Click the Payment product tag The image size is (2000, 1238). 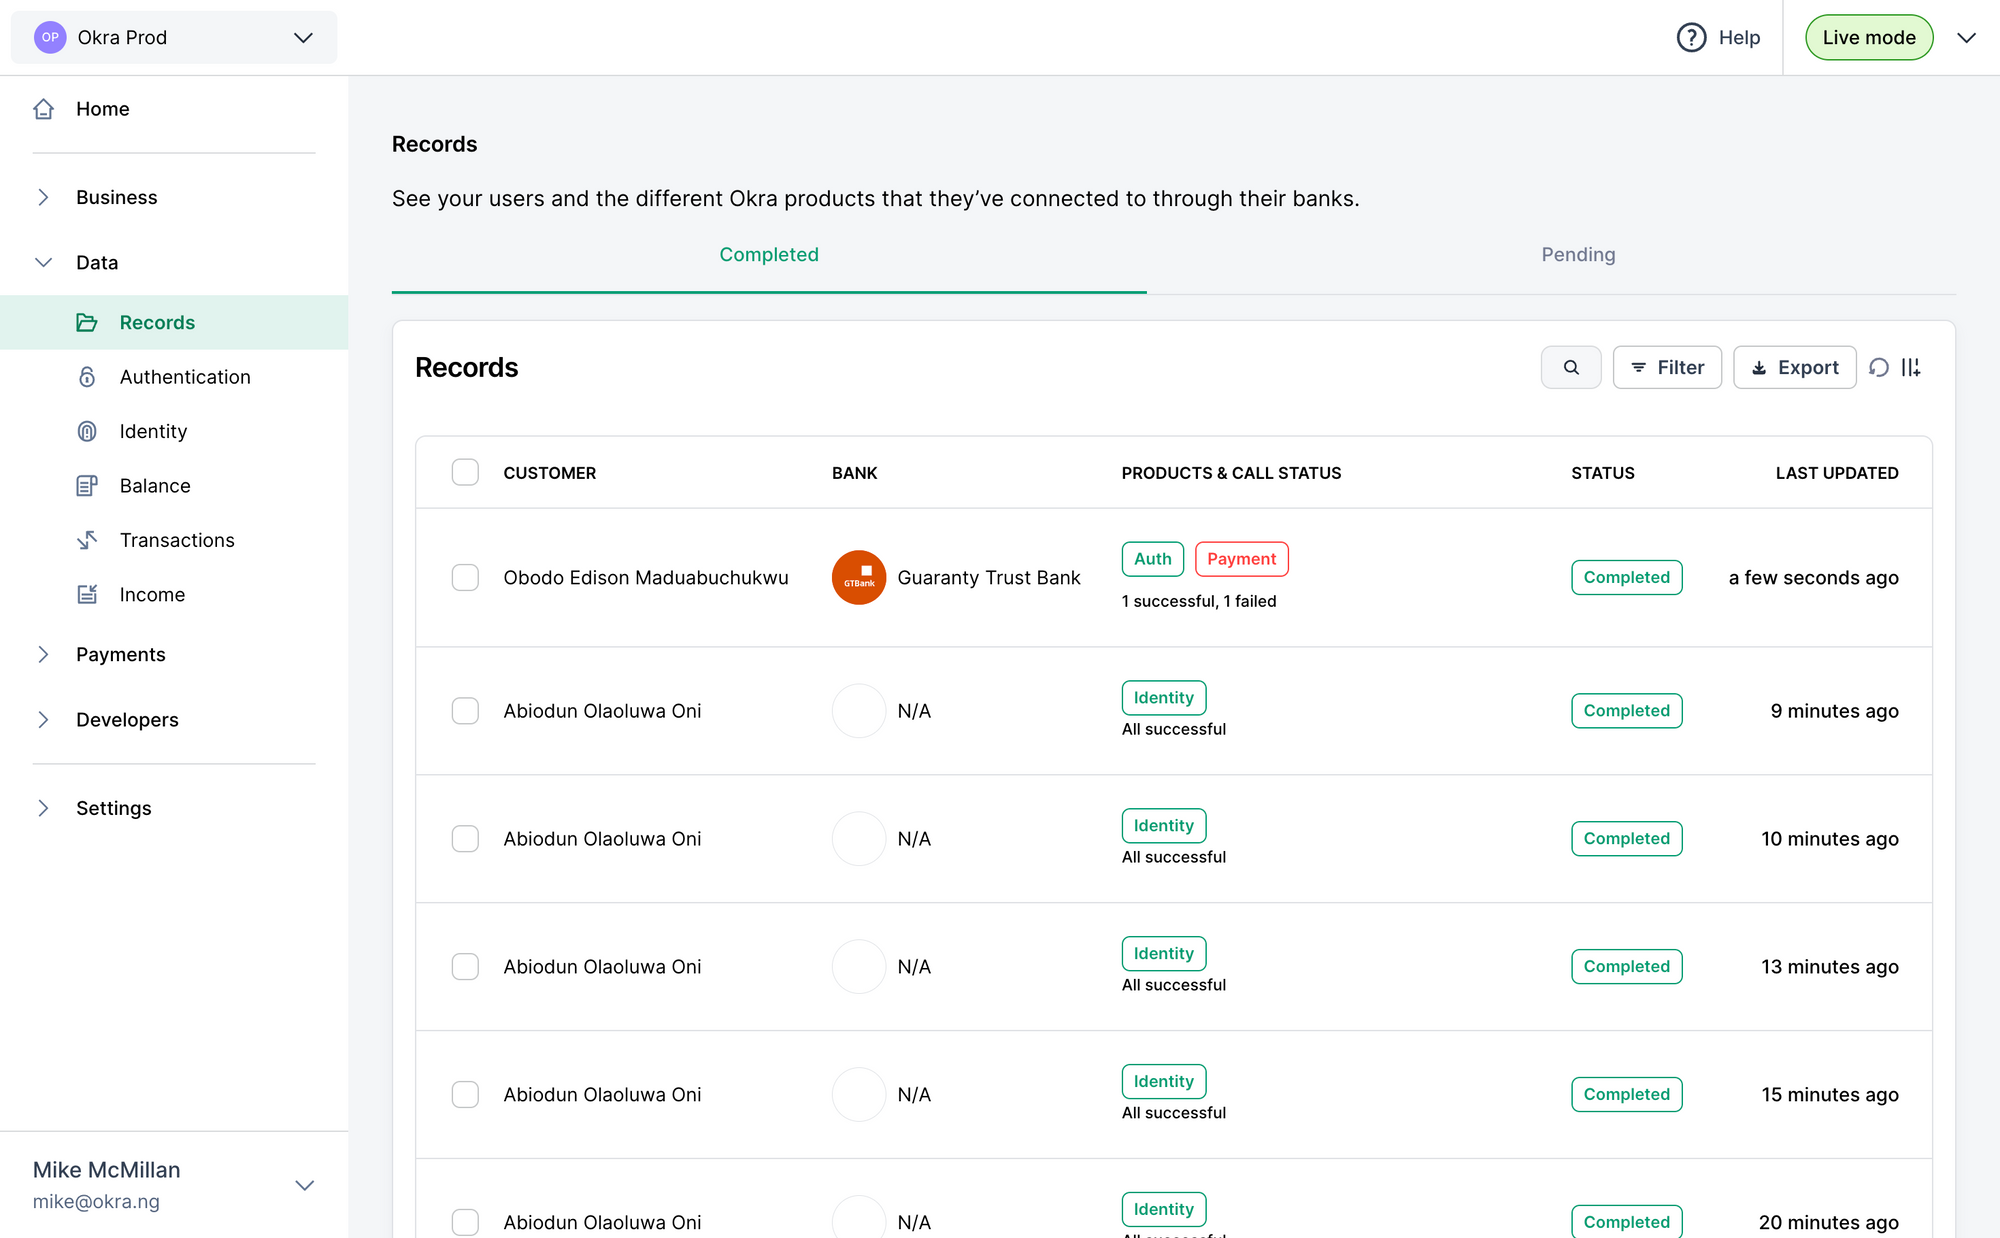coord(1241,559)
